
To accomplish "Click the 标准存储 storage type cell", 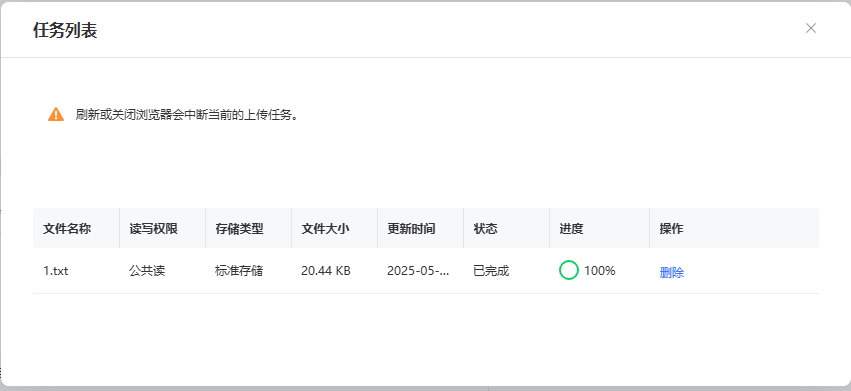I will 239,270.
